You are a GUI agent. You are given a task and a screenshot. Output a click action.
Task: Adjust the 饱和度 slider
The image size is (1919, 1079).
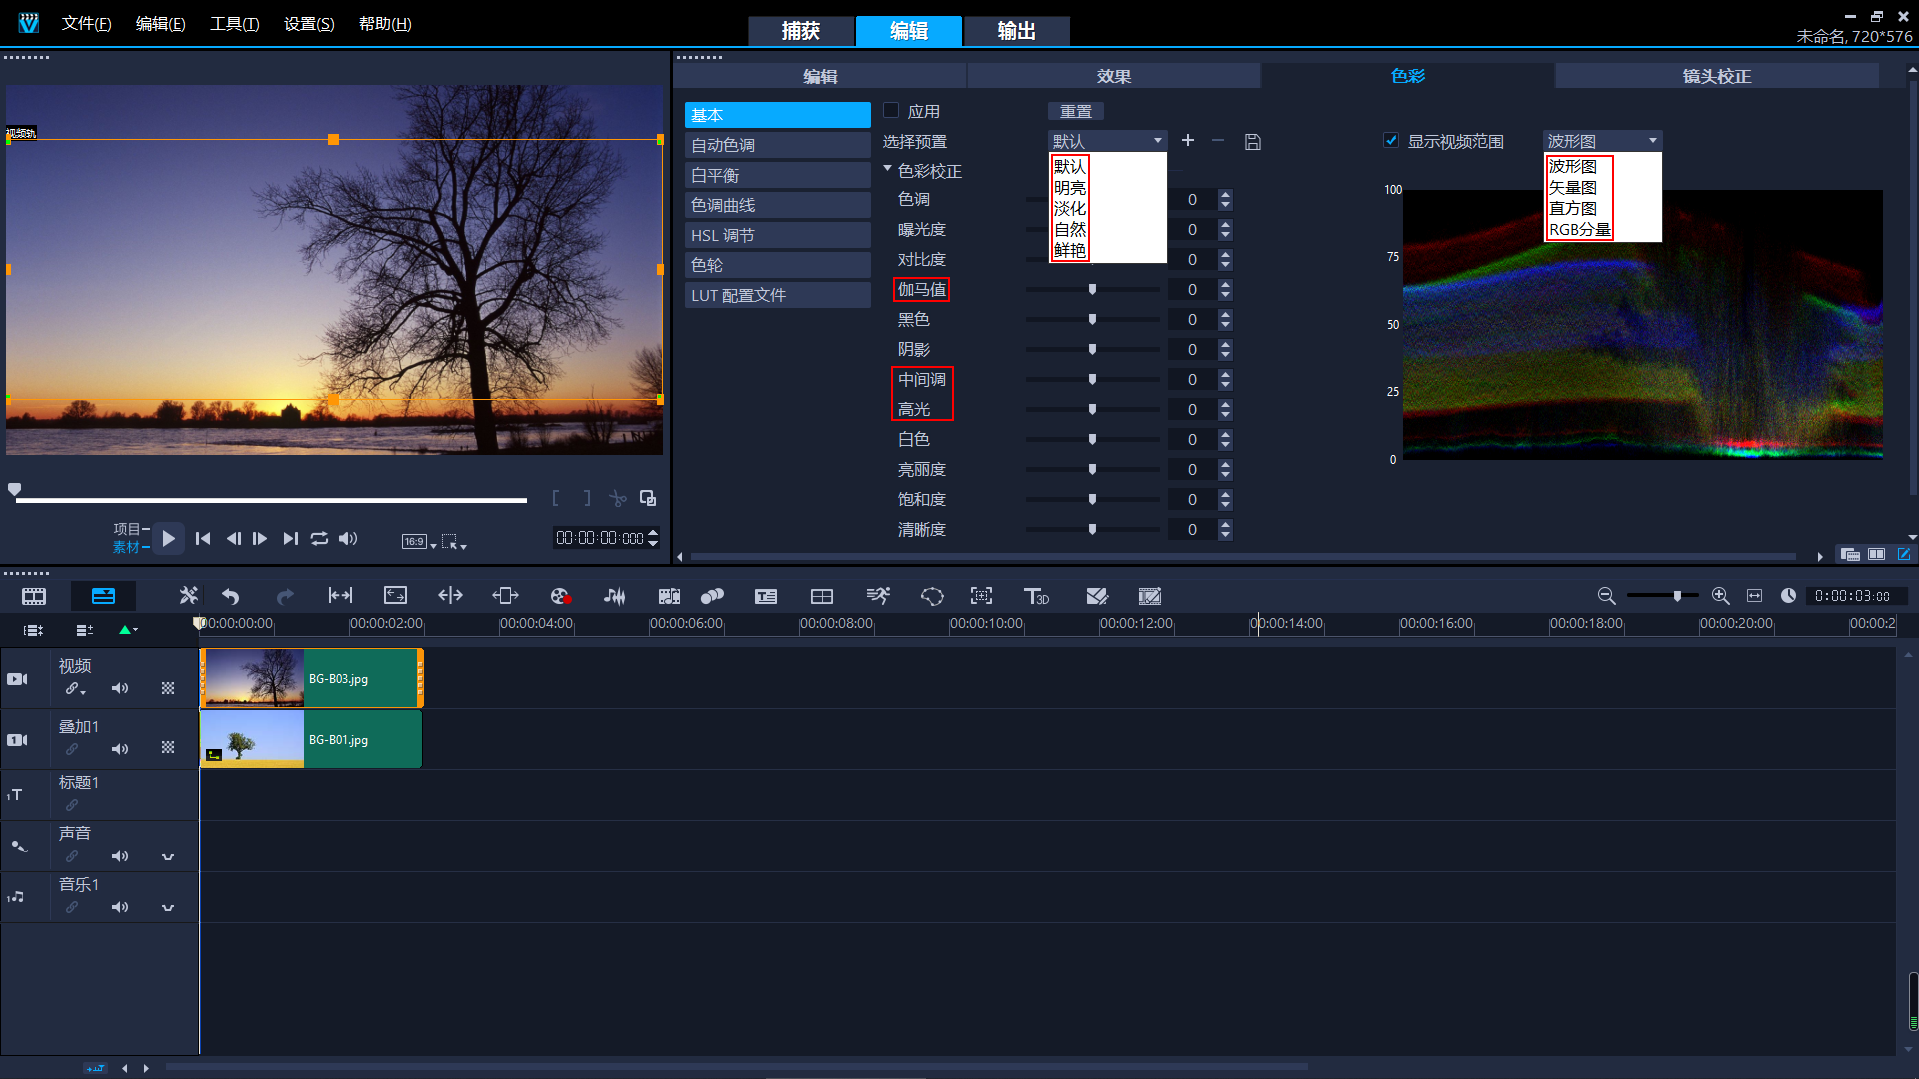[x=1092, y=499]
